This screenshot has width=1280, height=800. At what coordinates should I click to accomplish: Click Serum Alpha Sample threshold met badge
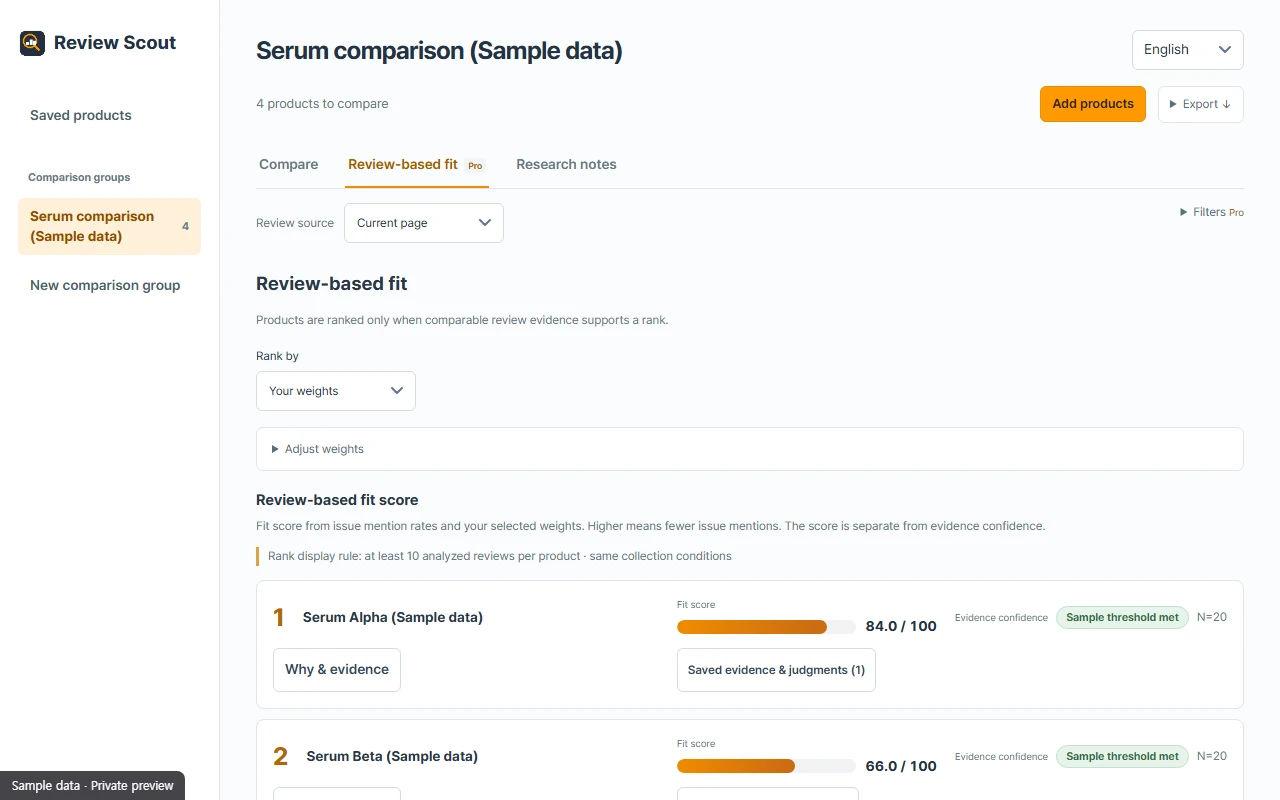click(1122, 617)
